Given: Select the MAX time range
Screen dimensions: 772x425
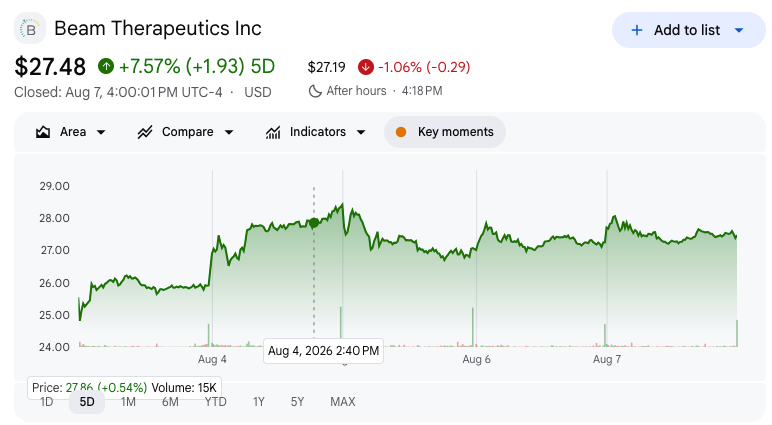Looking at the screenshot, I should [343, 402].
